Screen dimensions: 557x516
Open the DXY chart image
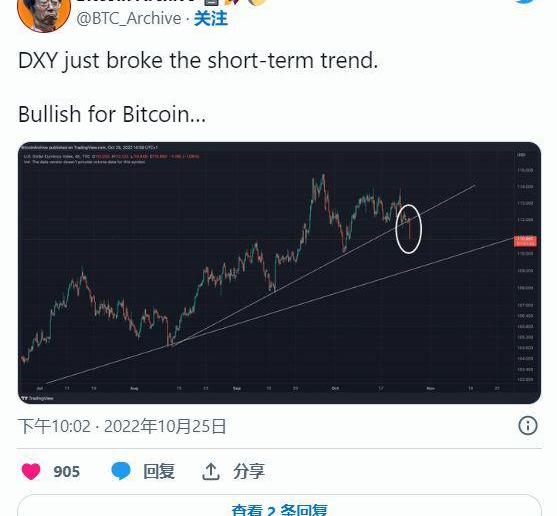click(279, 273)
